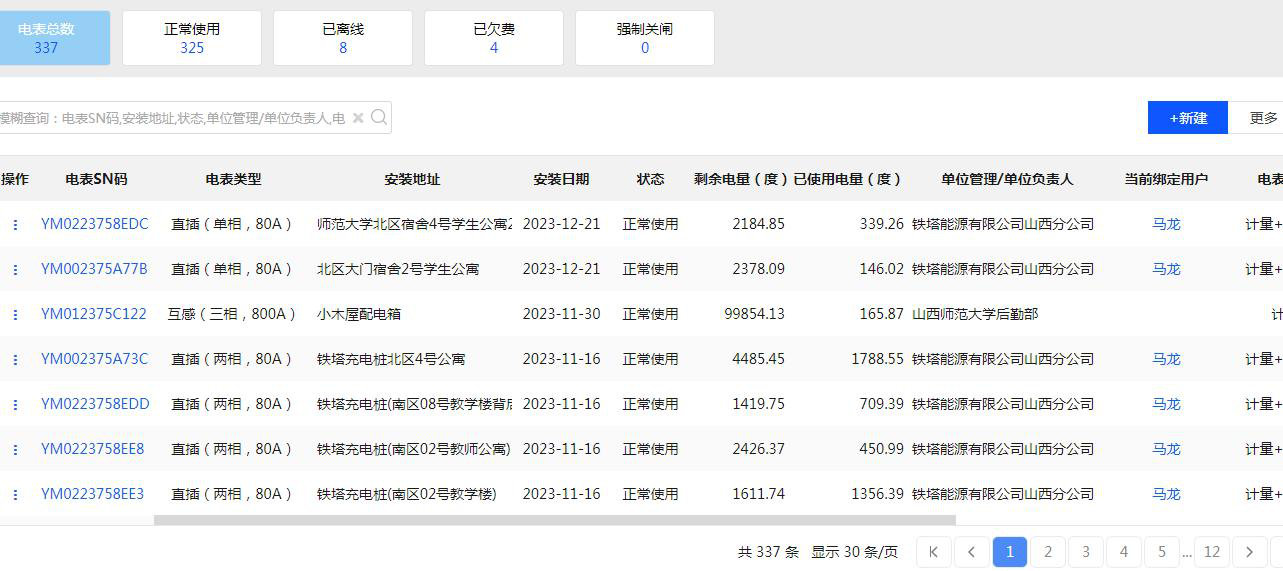The image size is (1283, 571).
Task: Select address cell 北区大门宿舍2号学生公寓
Action: pos(398,269)
